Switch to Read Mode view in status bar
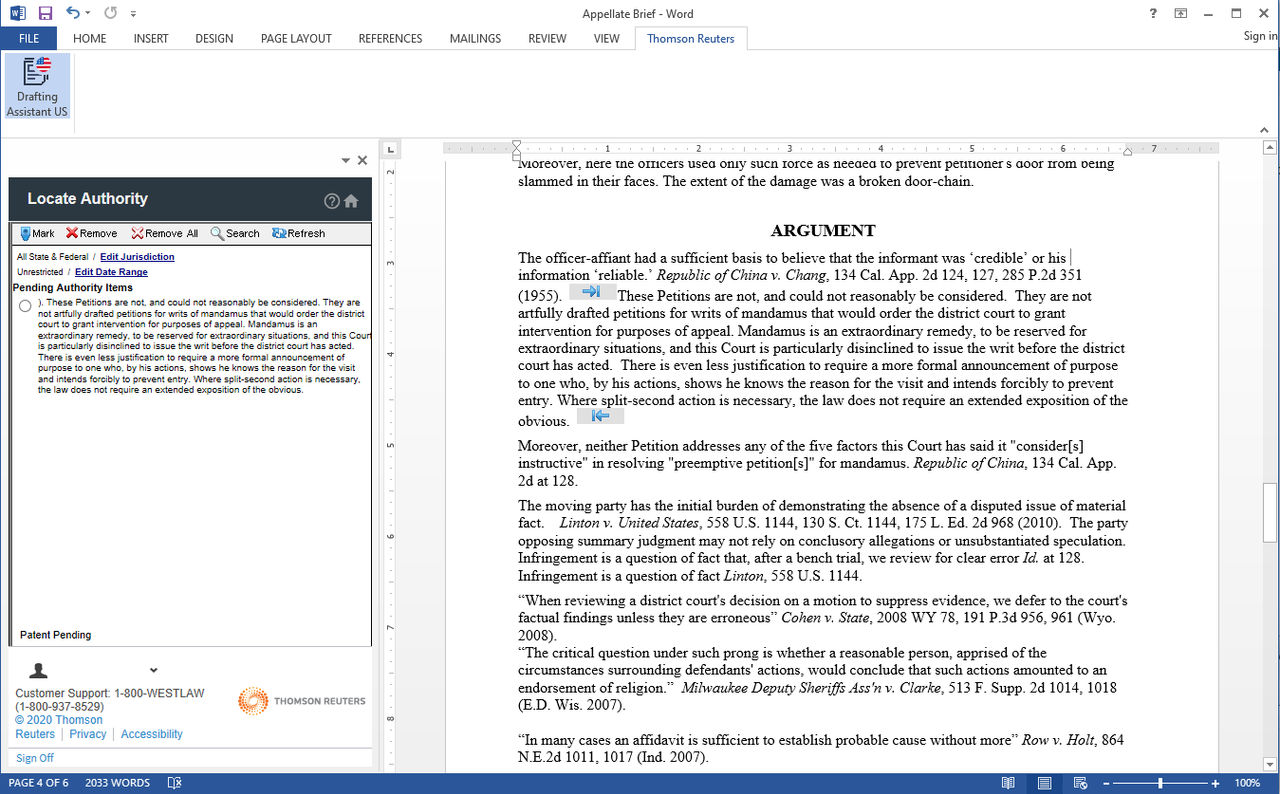The width and height of the screenshot is (1280, 794). 1008,783
